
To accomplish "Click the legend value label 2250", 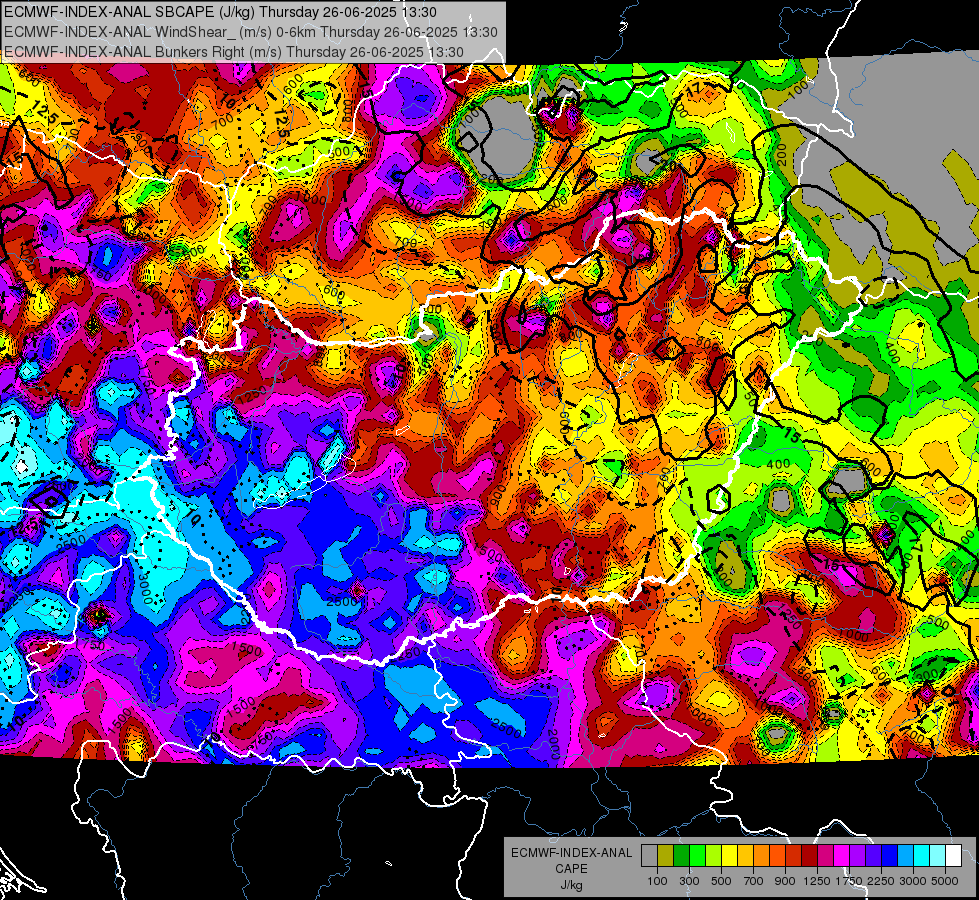I will click(882, 881).
